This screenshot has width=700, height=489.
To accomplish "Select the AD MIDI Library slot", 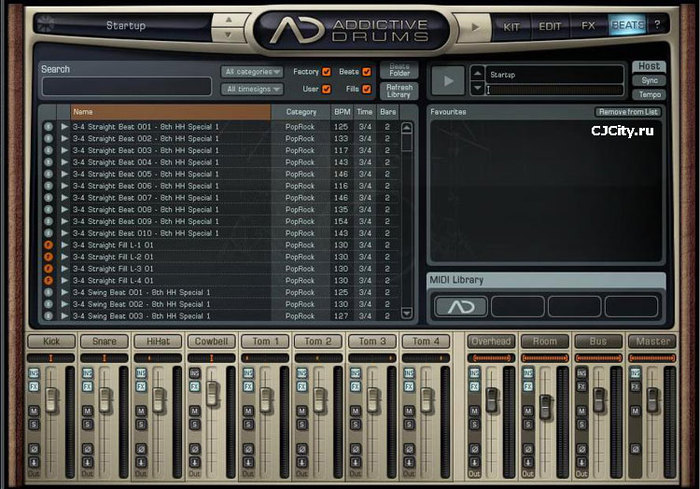I will pos(461,307).
